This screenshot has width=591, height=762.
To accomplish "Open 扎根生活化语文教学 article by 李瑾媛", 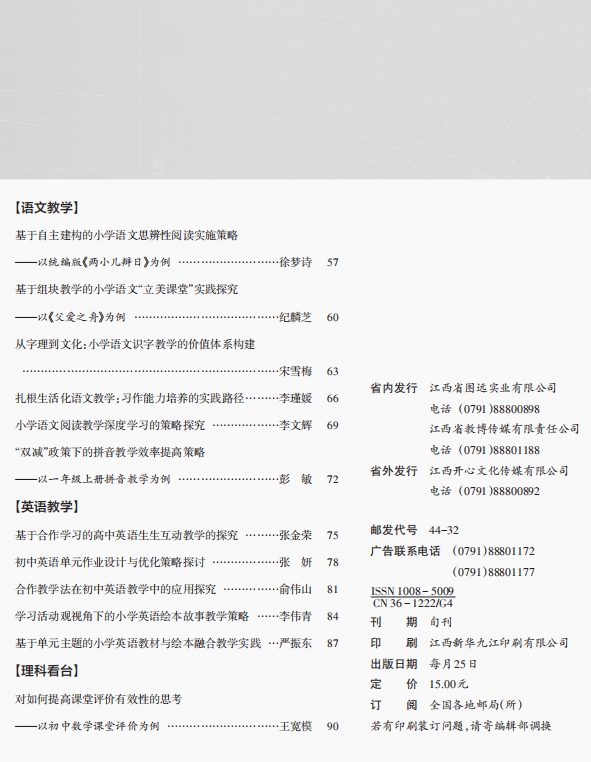I will tap(177, 398).
